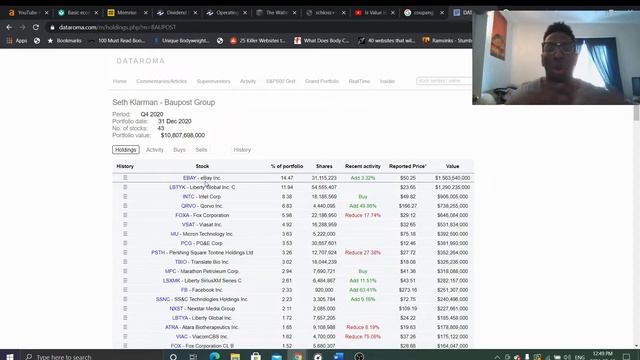Open history icon for the MPC row
640x360 pixels.
point(125,271)
